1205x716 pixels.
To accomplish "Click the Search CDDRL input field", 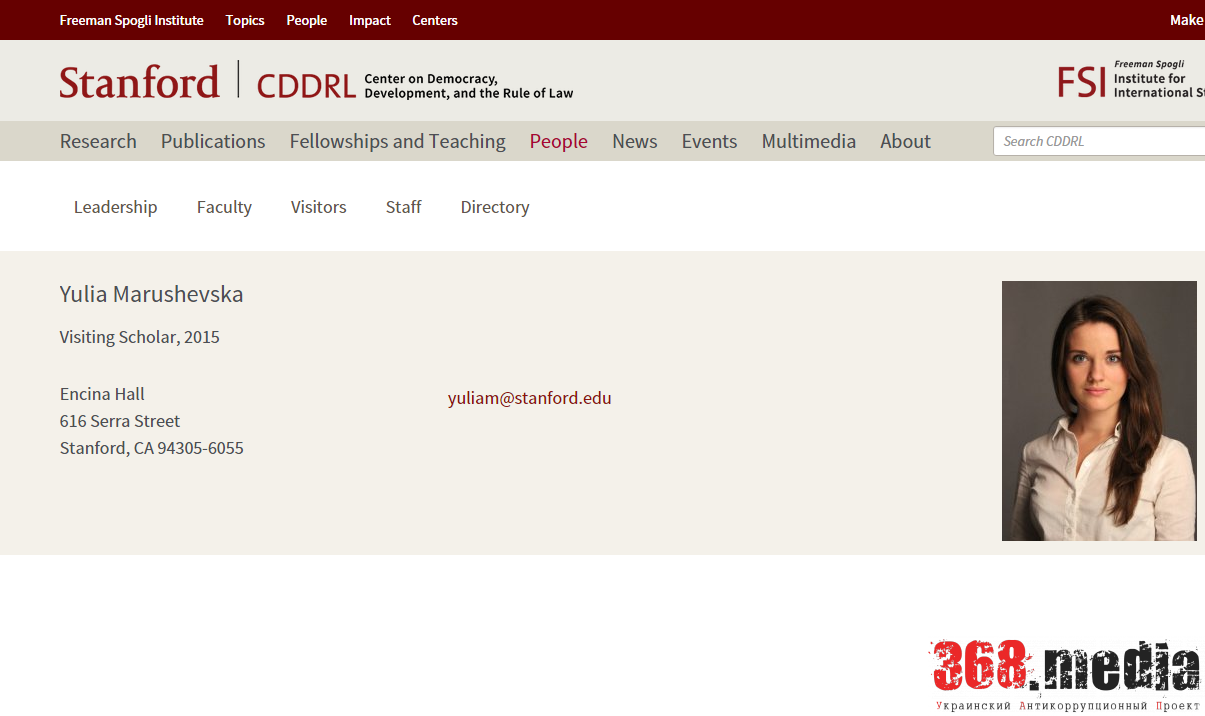I will click(1100, 141).
